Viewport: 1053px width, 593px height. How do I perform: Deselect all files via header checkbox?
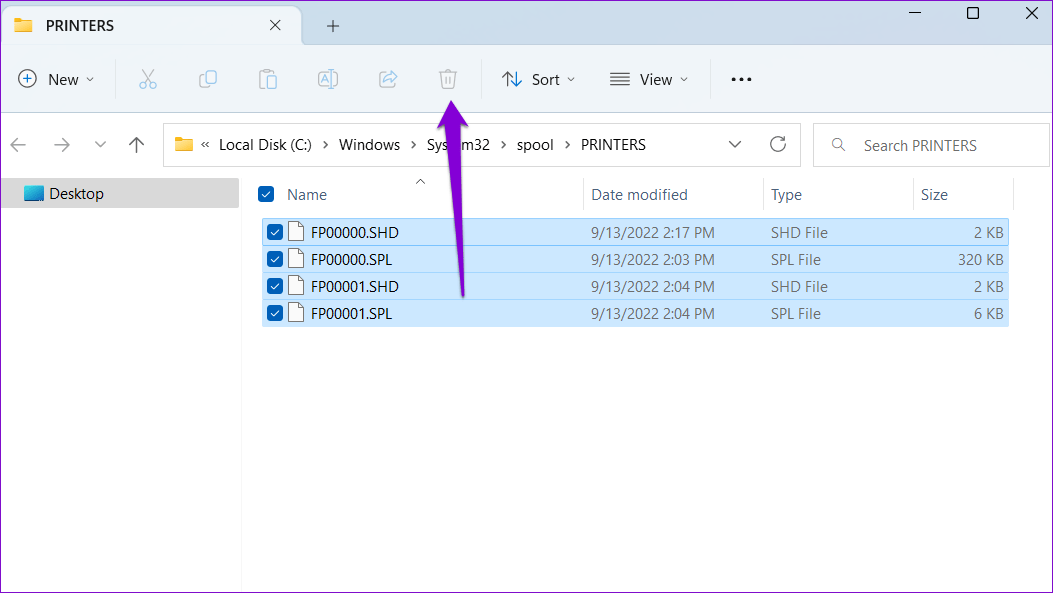[265, 194]
